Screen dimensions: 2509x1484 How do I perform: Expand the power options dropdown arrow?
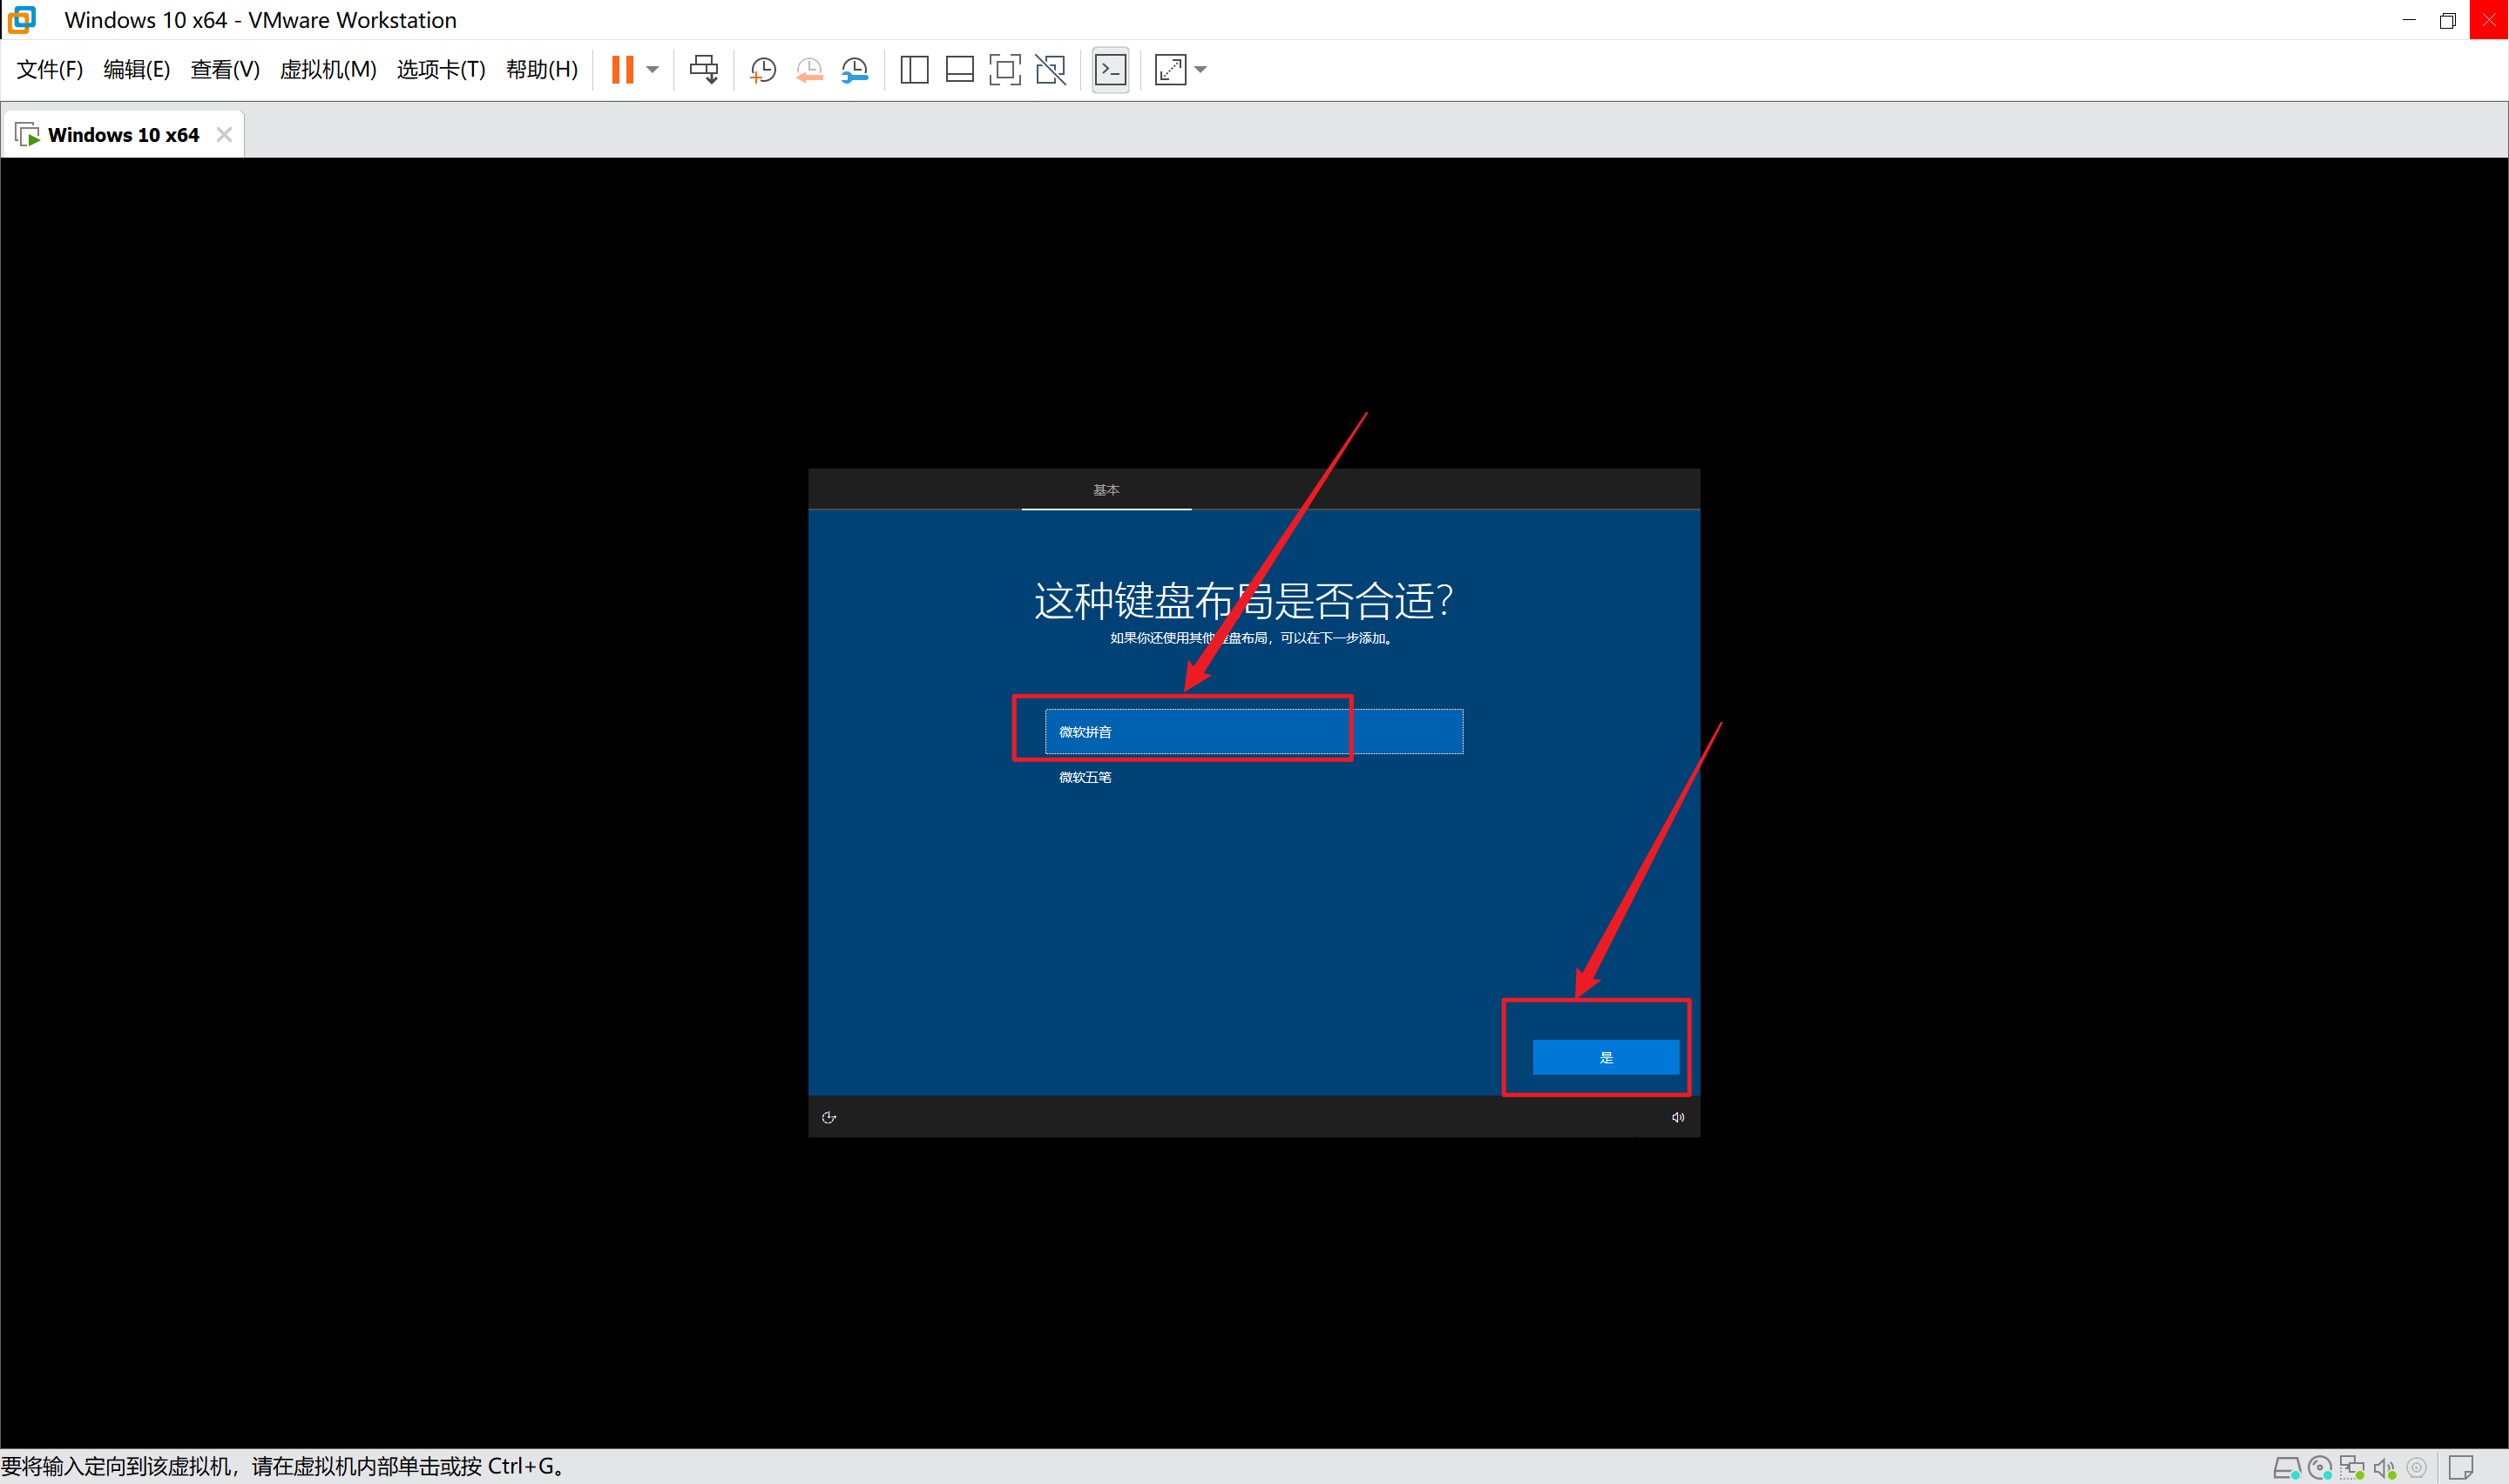(x=653, y=69)
